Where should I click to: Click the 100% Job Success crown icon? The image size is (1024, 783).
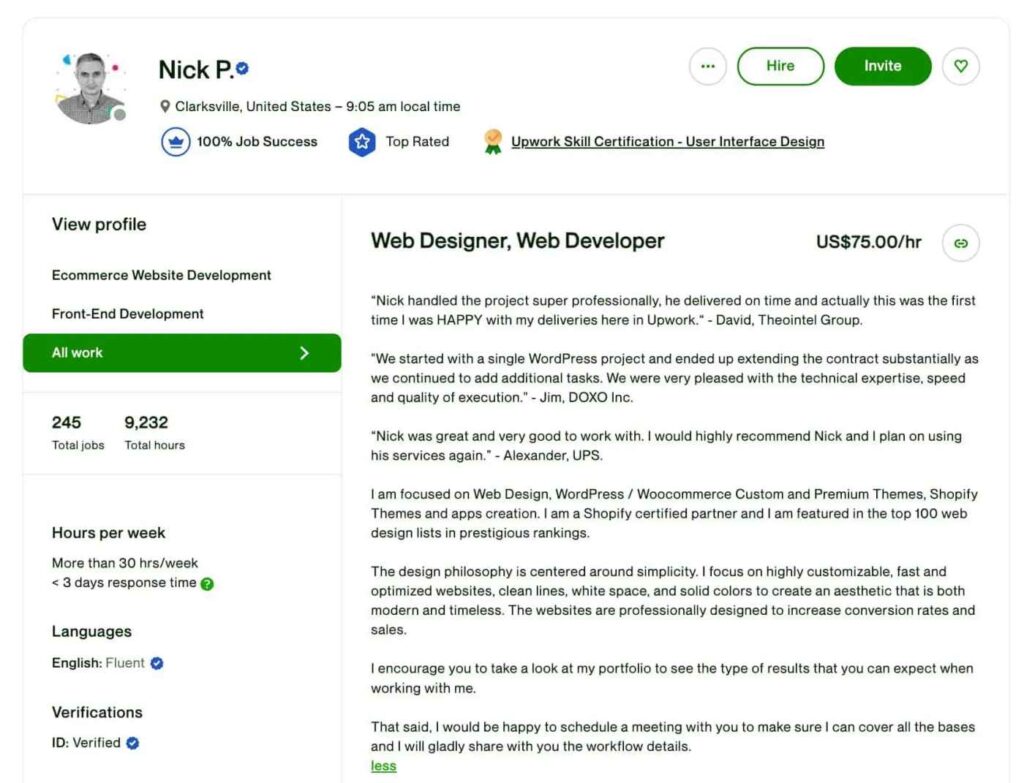pos(175,141)
